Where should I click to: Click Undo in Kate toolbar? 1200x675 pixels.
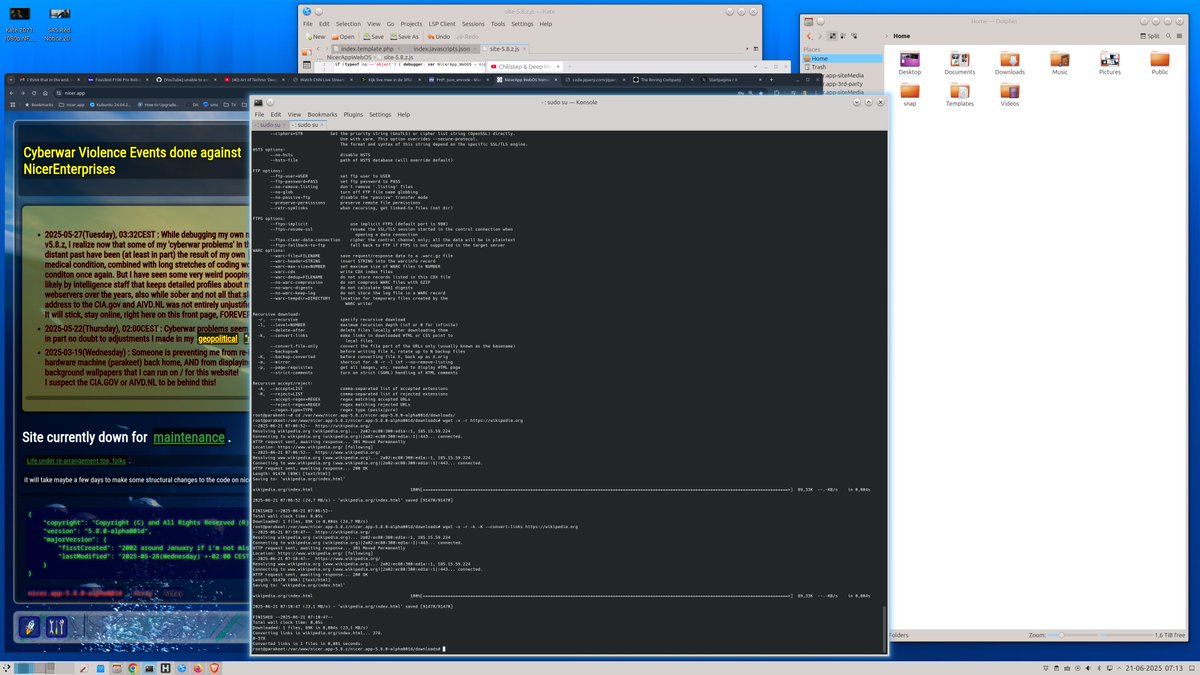441,36
